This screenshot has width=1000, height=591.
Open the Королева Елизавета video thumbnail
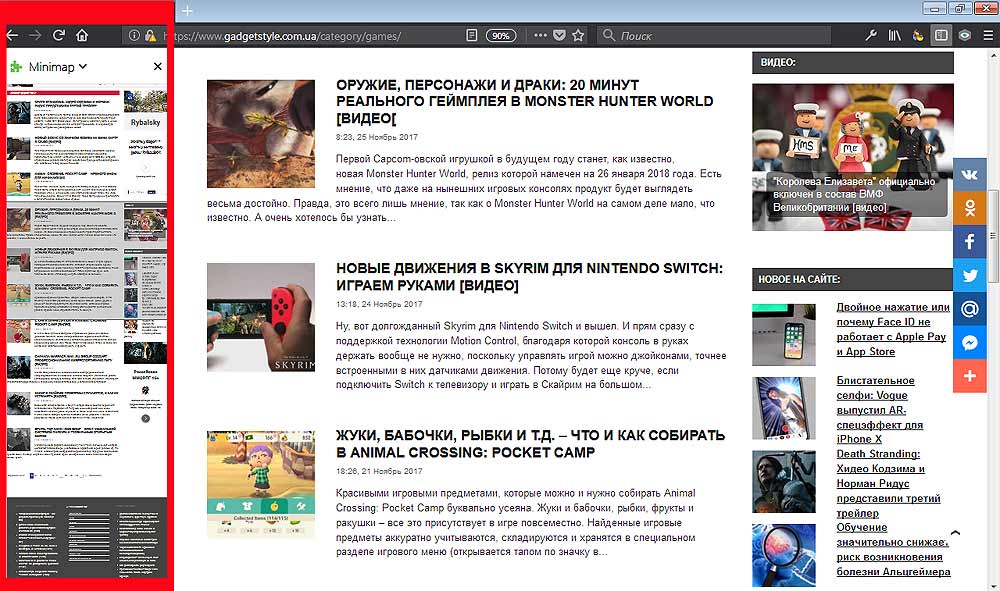pyautogui.click(x=853, y=157)
